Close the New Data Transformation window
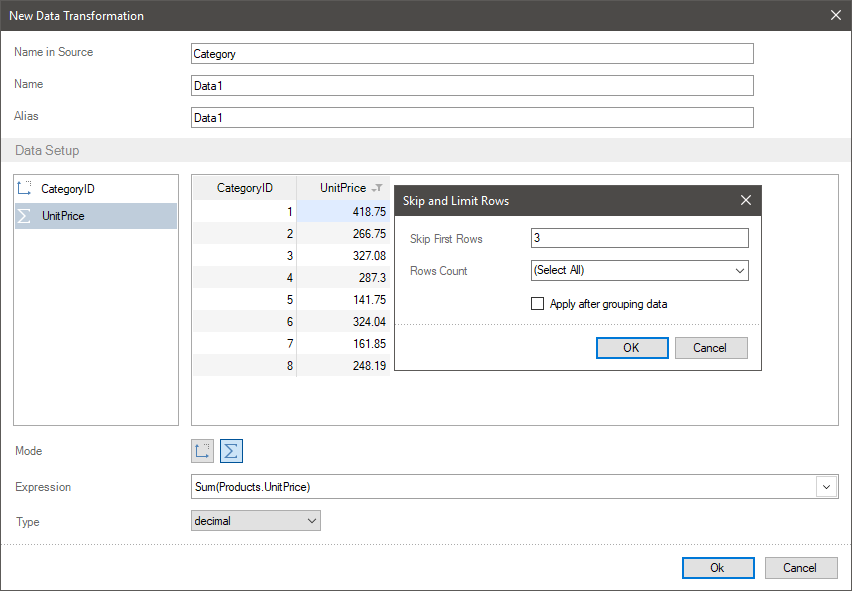Screen dimensions: 852x591 pos(836,15)
